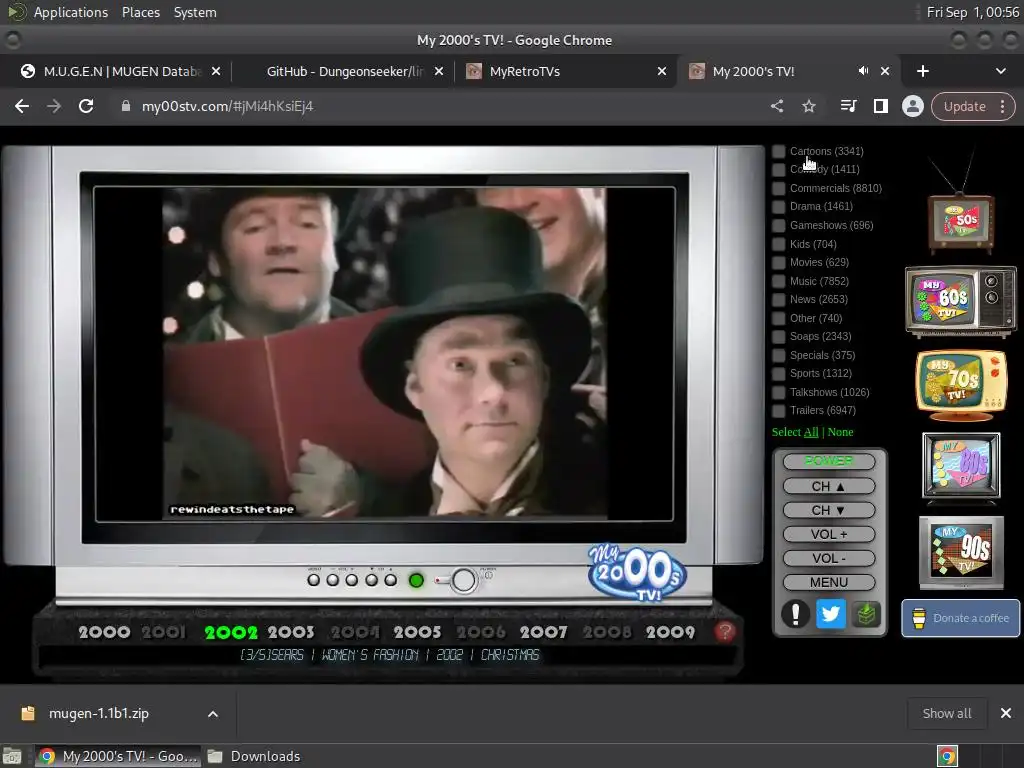Click Show all downloads button

(946, 714)
